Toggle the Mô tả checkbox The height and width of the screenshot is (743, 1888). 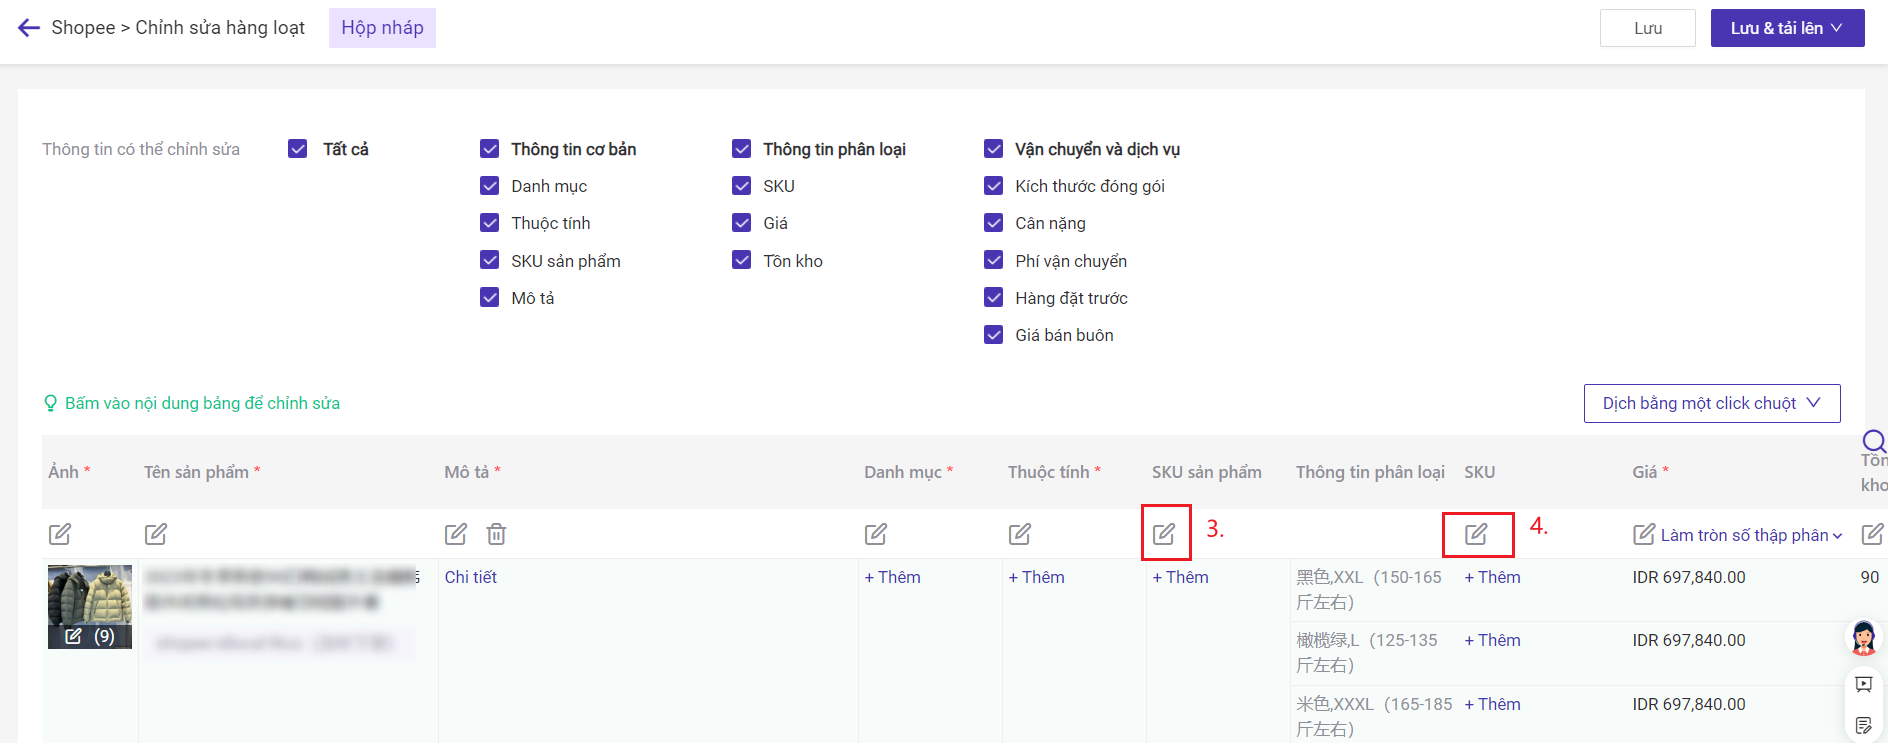click(490, 298)
